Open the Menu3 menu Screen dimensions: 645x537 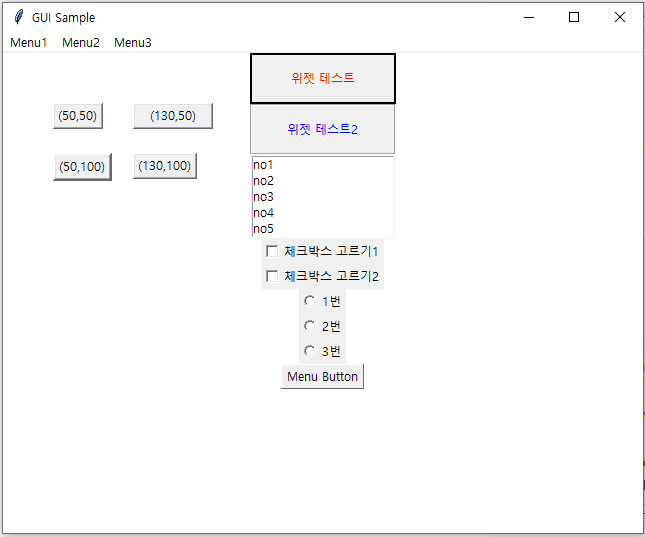tap(132, 42)
